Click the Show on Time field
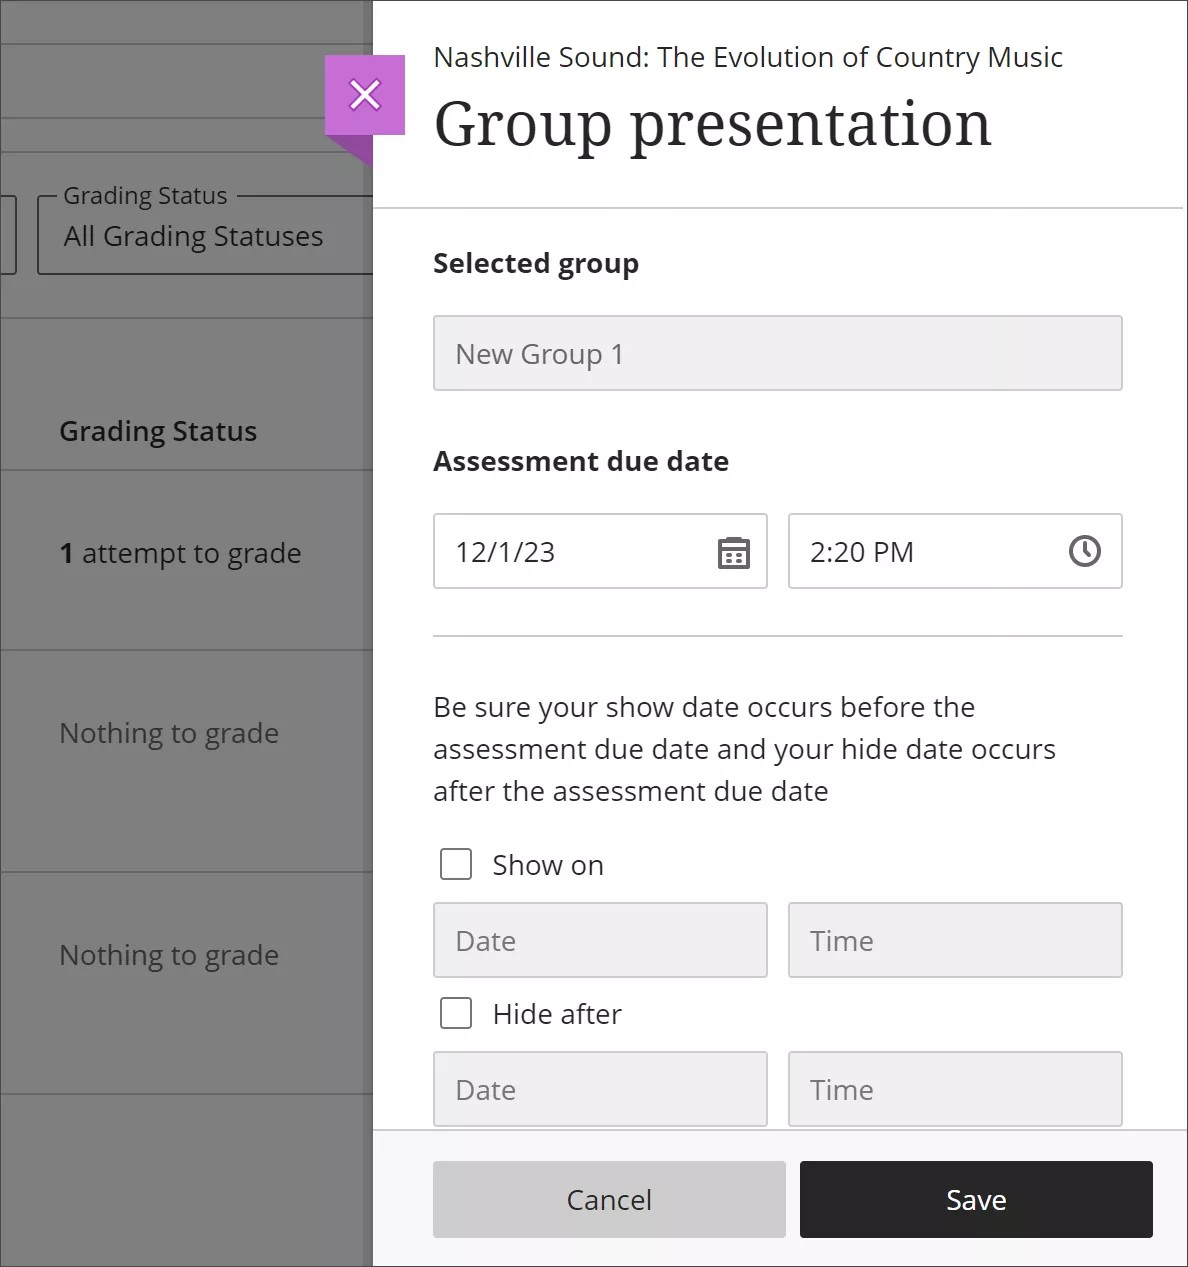 [x=954, y=940]
